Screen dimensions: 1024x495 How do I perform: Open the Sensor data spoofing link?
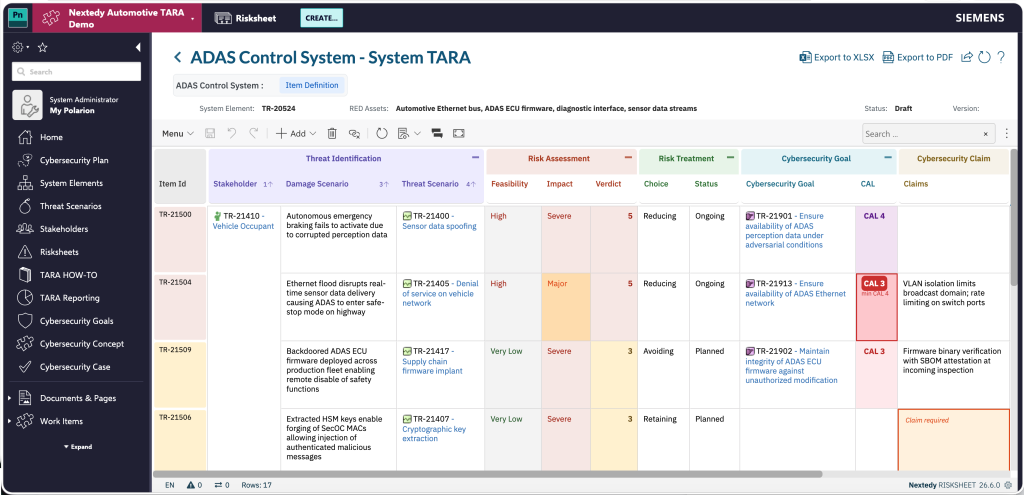(x=439, y=226)
